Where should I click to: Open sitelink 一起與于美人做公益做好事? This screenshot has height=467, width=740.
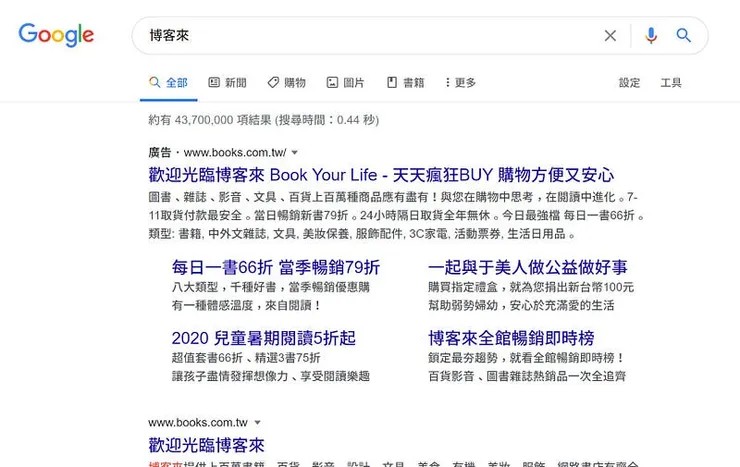(528, 267)
